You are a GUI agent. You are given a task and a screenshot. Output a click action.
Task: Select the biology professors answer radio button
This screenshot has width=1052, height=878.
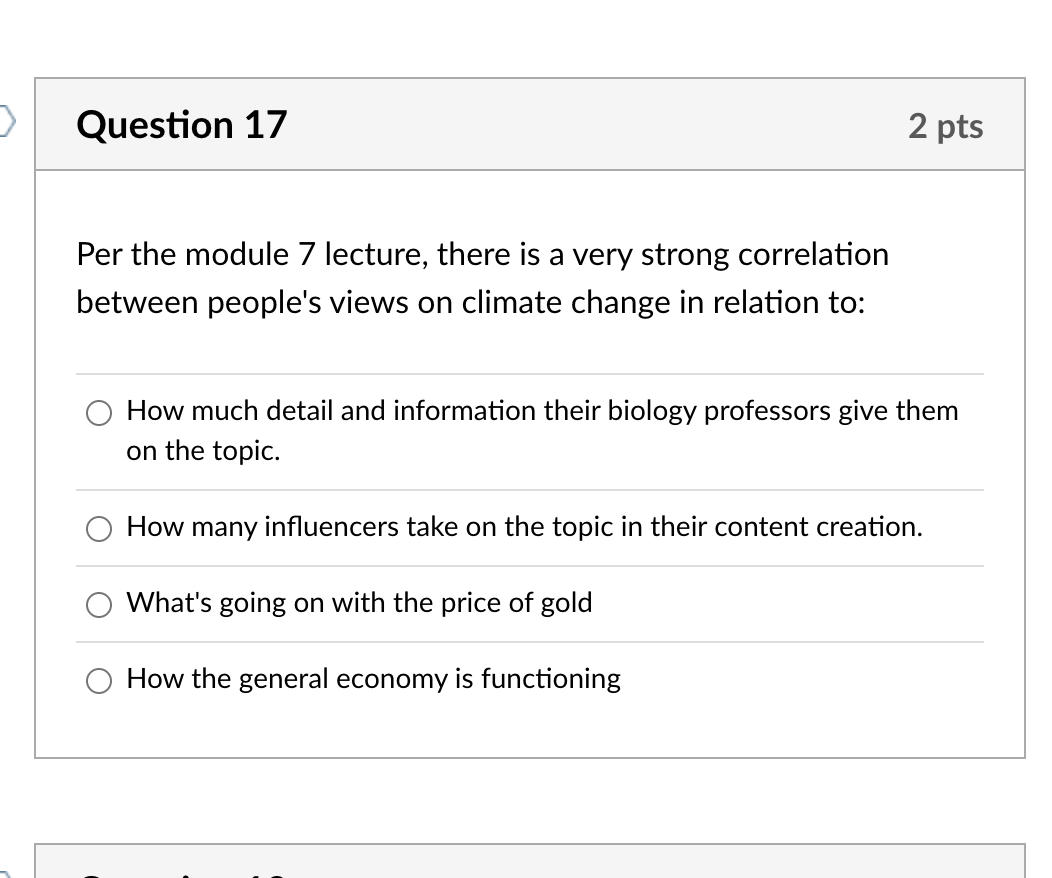point(99,413)
